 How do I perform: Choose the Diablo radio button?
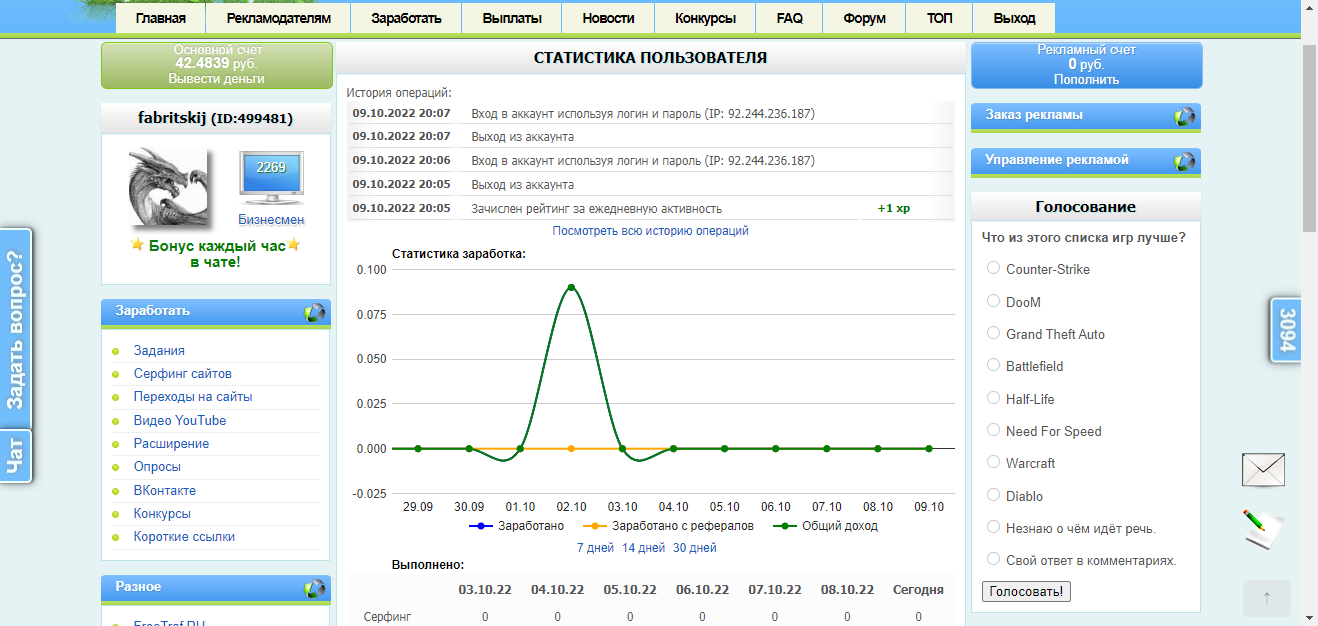coord(993,495)
